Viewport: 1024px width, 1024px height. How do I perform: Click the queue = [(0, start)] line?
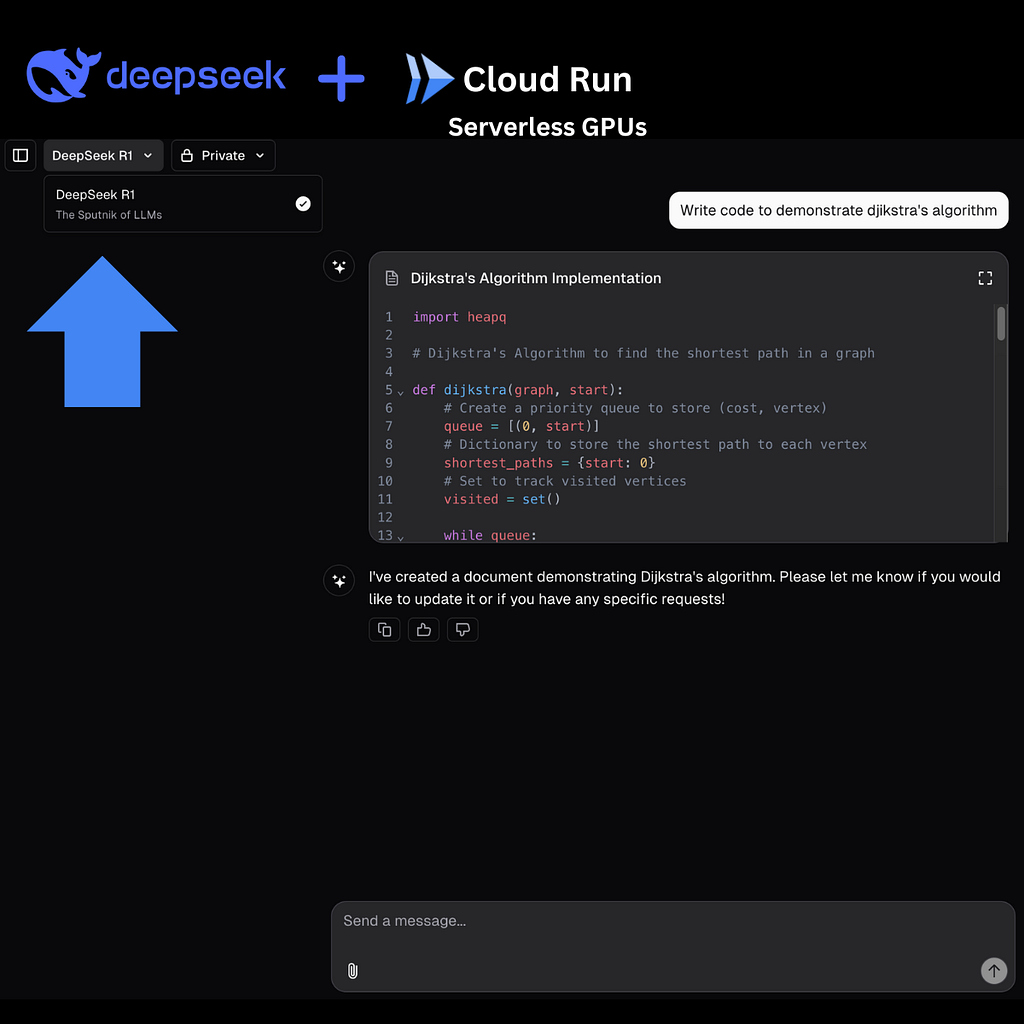pos(521,426)
